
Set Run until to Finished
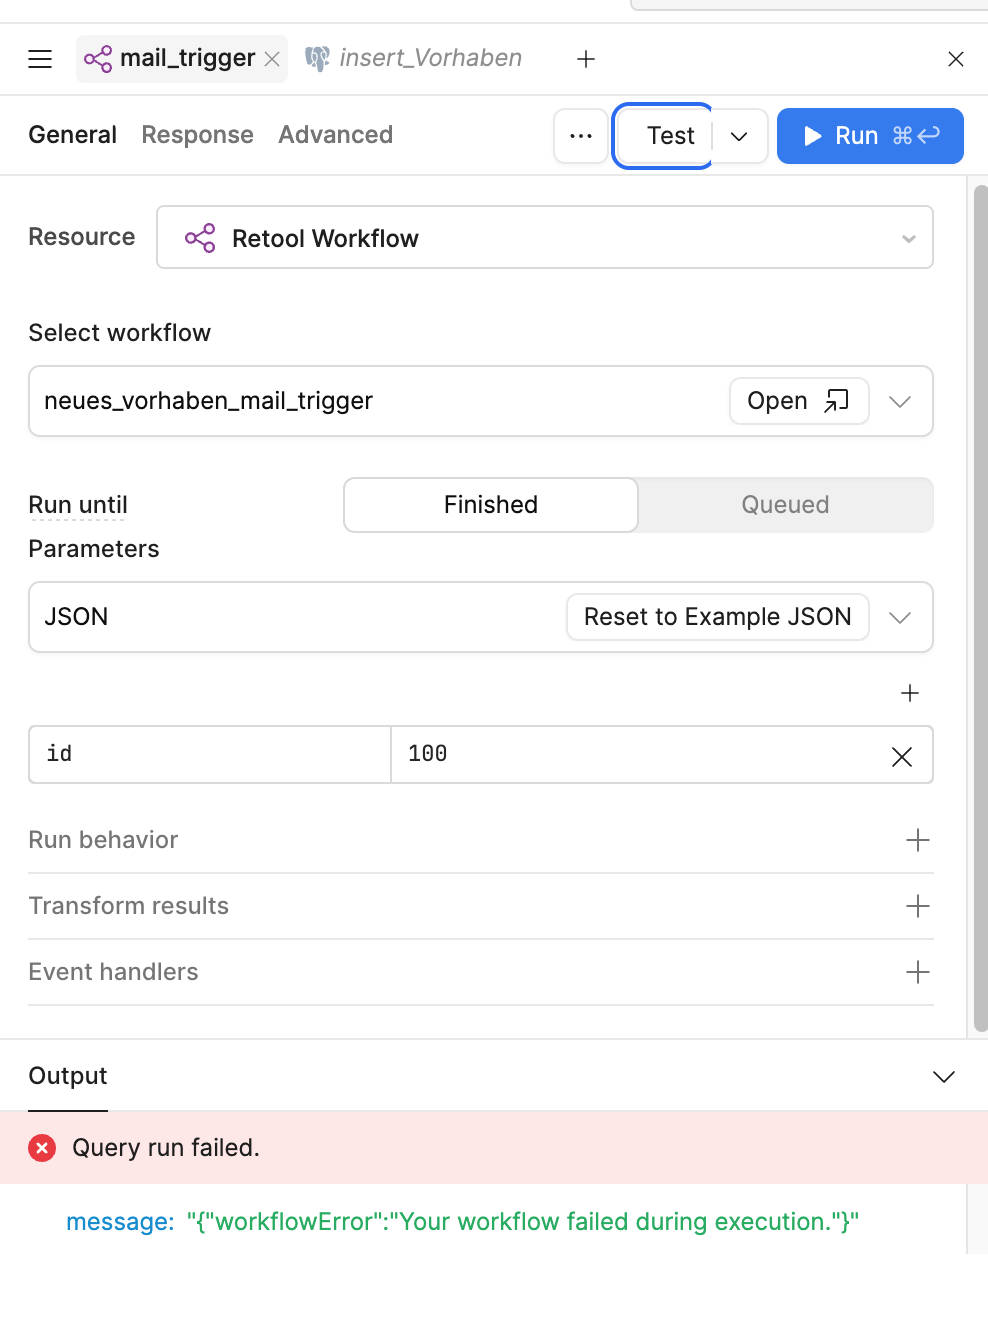[x=491, y=505]
